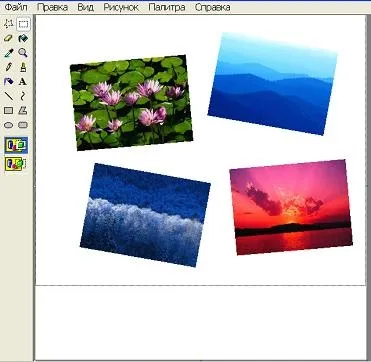Activate the Pick Color eyedropper tool
The width and height of the screenshot is (371, 362).
pos(8,53)
